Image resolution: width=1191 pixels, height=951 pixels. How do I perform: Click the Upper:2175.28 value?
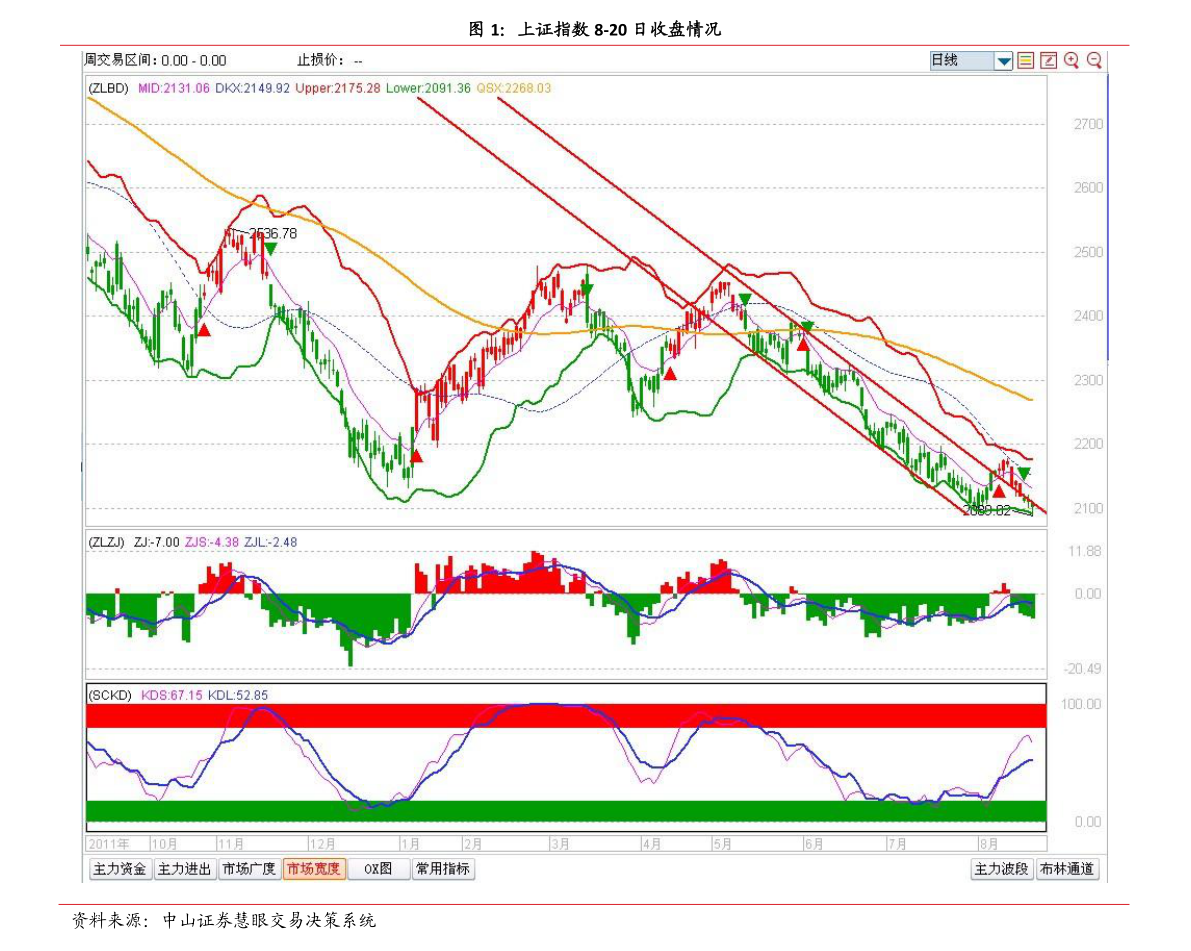[x=338, y=88]
